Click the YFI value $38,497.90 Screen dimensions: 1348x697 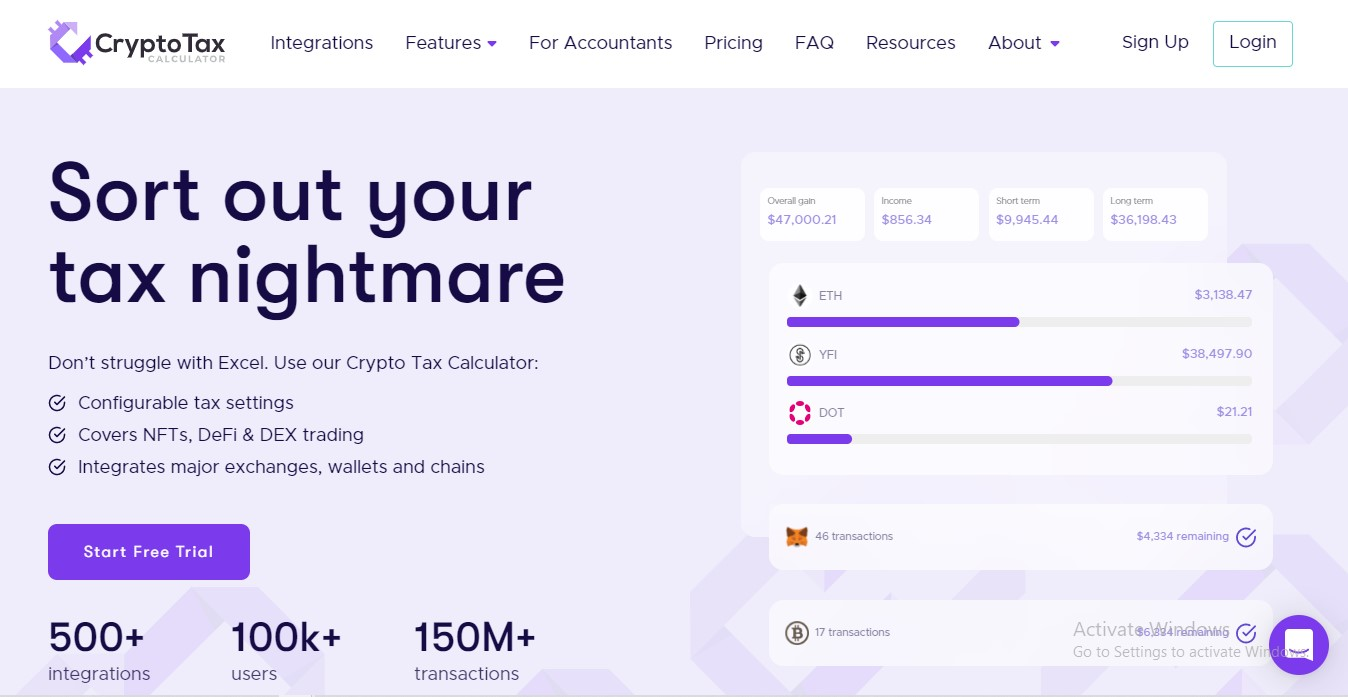[1217, 354]
